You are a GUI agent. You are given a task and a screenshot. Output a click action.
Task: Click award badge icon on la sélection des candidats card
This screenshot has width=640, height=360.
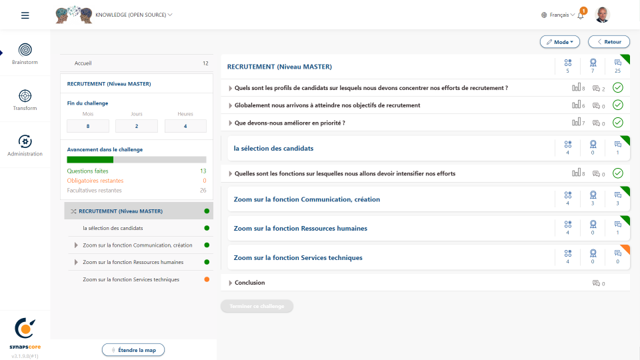click(x=593, y=144)
